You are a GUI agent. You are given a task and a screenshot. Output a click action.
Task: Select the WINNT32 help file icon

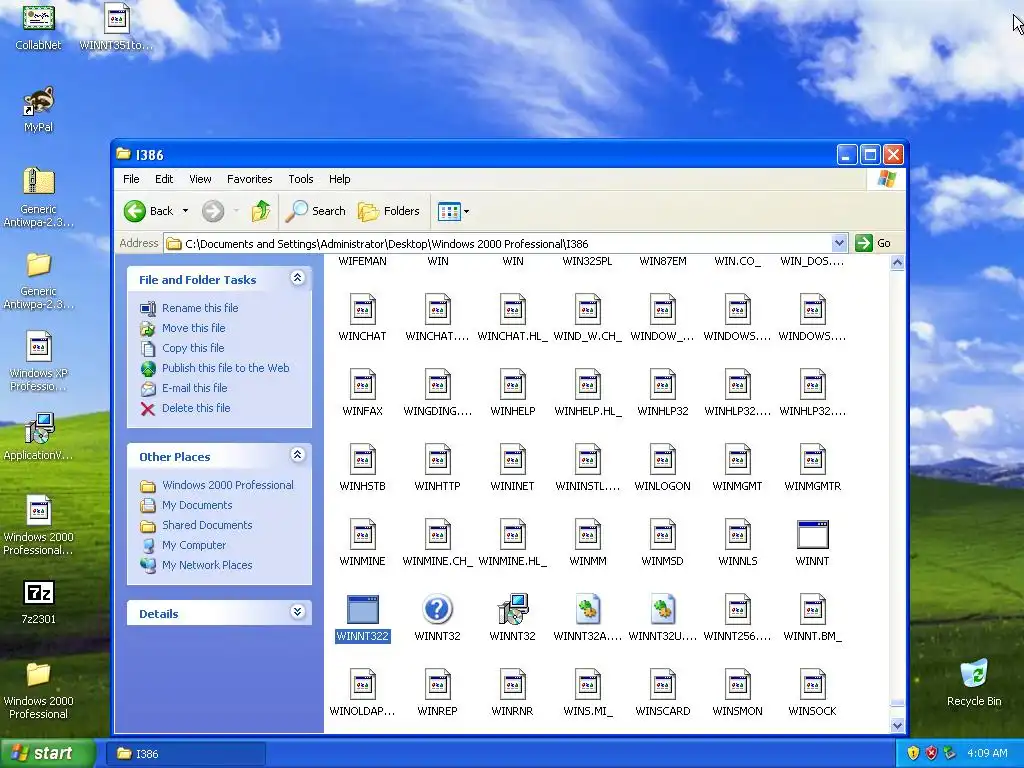point(438,609)
